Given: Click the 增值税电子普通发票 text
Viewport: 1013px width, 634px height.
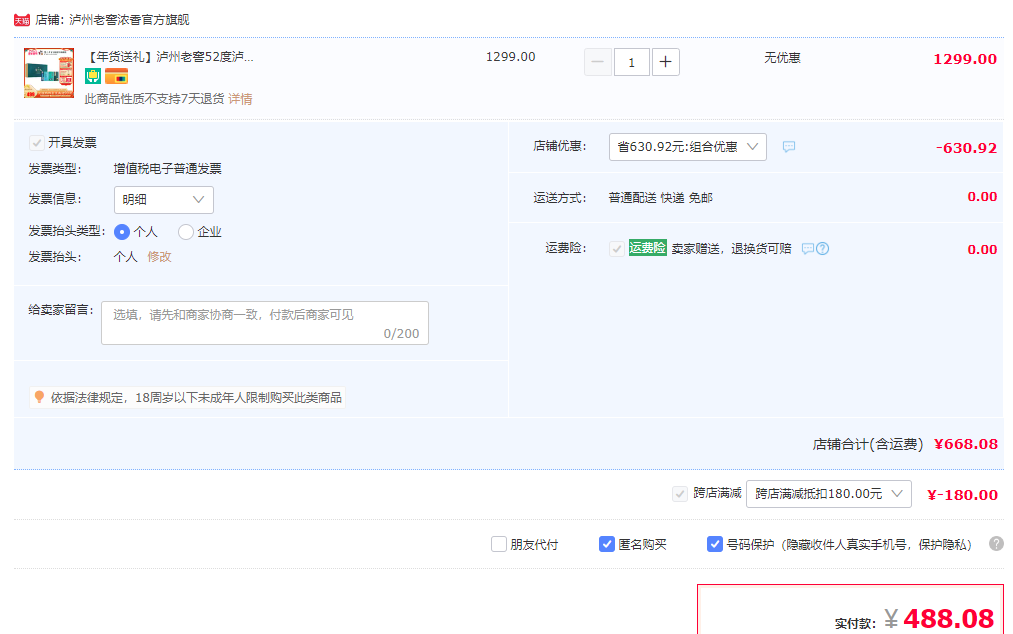Looking at the screenshot, I should [168, 169].
